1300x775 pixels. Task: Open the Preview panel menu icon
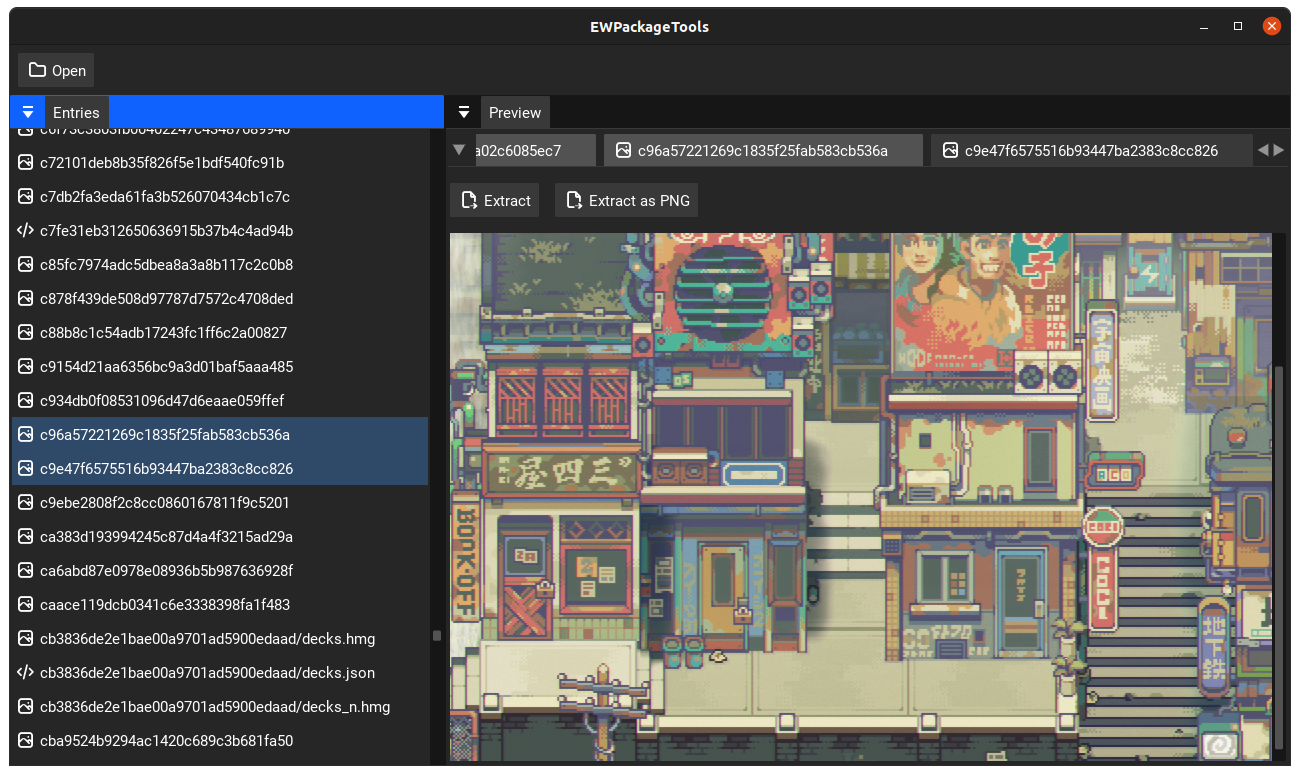[464, 112]
